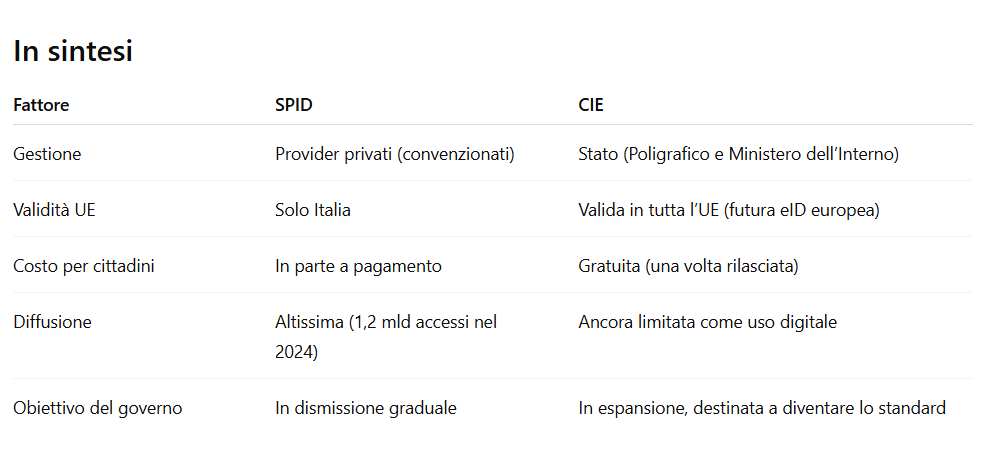The image size is (1000, 452).
Task: Select the 'Gestione' row label
Action: pyautogui.click(x=47, y=154)
